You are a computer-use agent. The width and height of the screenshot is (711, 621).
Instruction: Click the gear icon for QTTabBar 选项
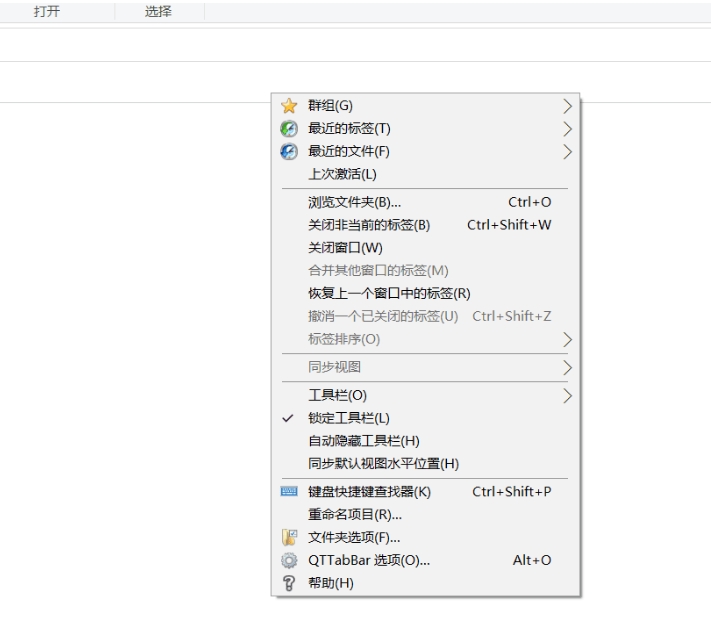[x=289, y=561]
